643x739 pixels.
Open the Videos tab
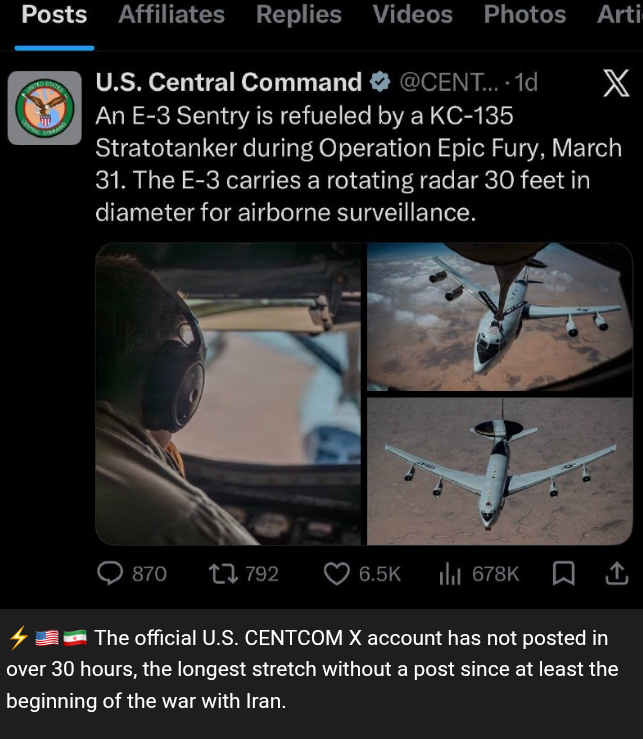pos(412,15)
